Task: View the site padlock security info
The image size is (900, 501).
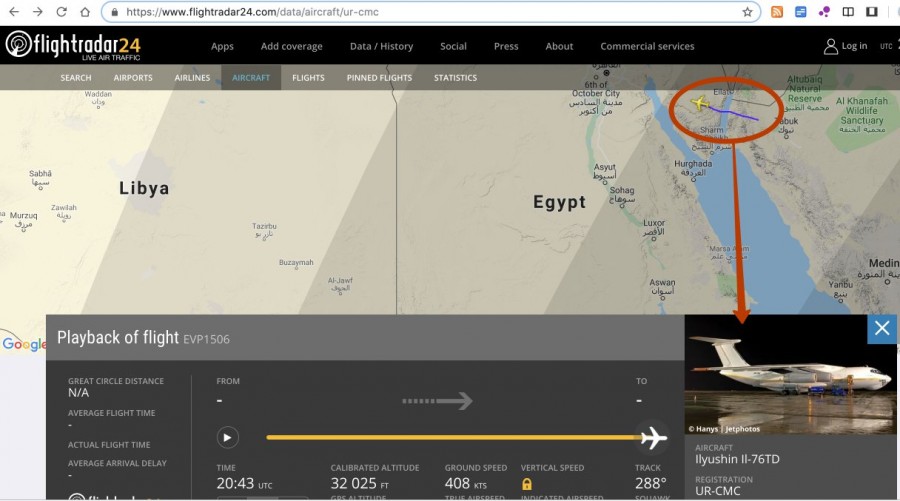Action: [x=115, y=12]
